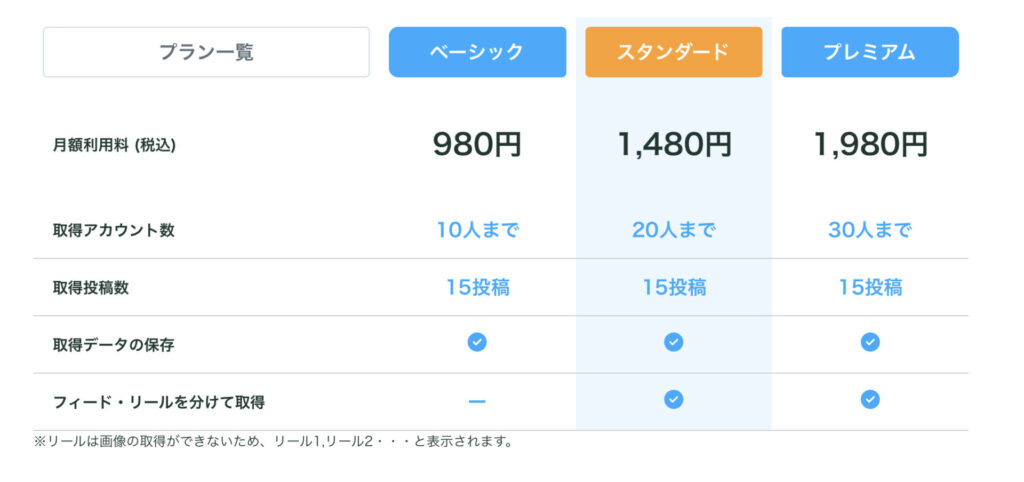Click the フィード・リールを分けて取得 row label

tap(159, 402)
